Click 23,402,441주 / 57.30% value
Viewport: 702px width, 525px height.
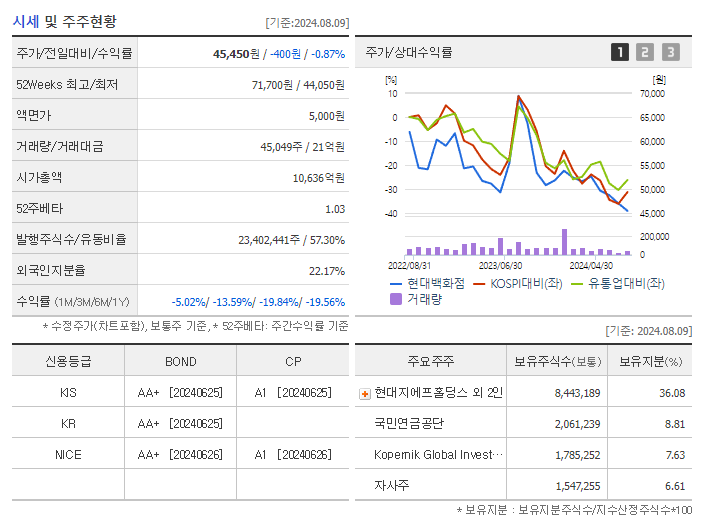291,240
